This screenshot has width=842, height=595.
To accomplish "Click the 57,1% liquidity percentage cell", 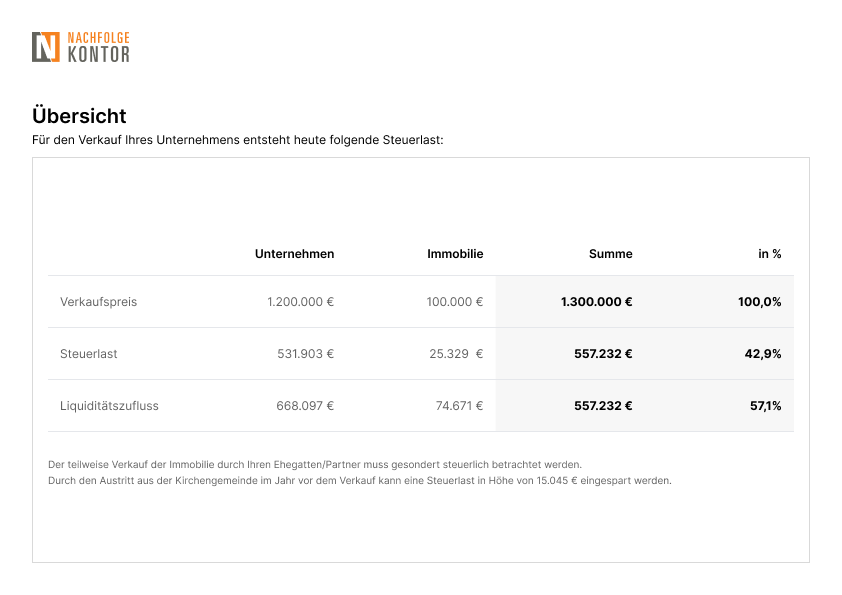I will tap(765, 406).
